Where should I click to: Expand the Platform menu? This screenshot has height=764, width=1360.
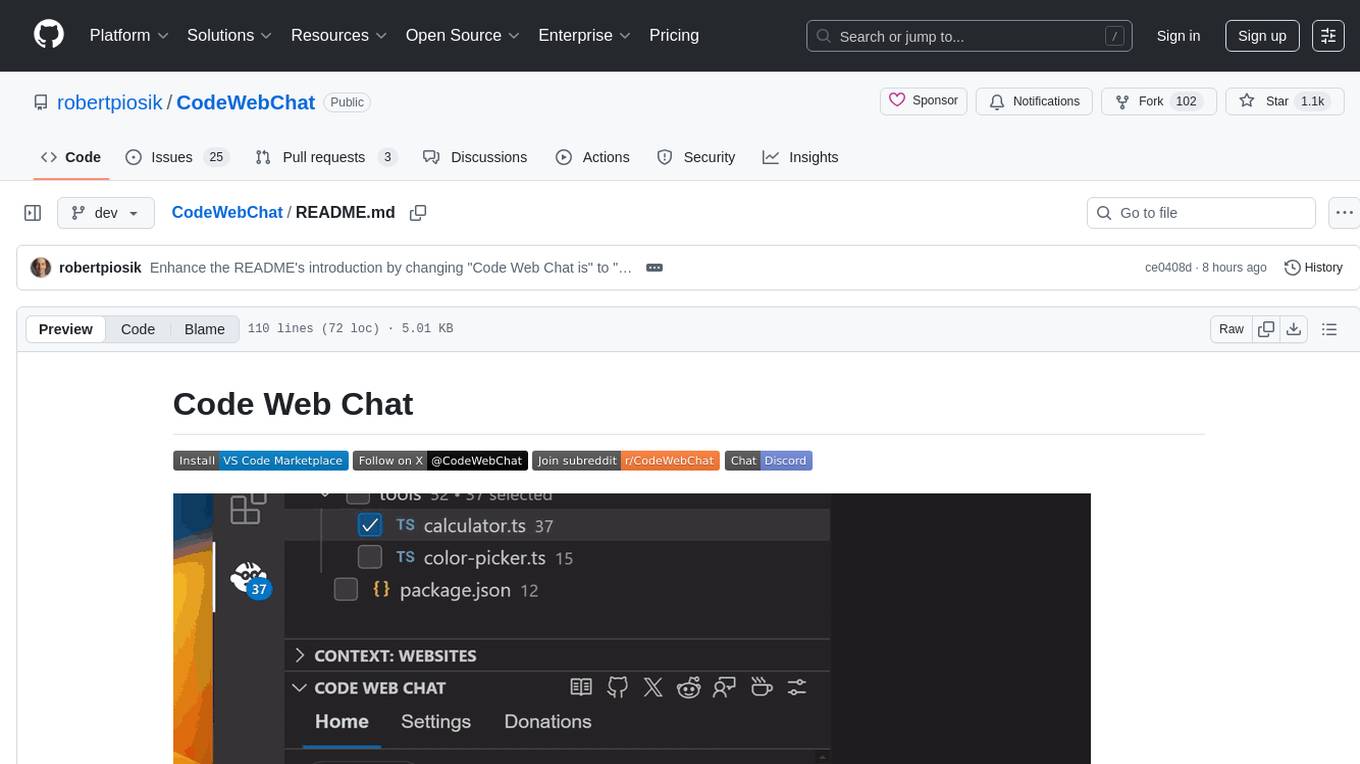(129, 35)
